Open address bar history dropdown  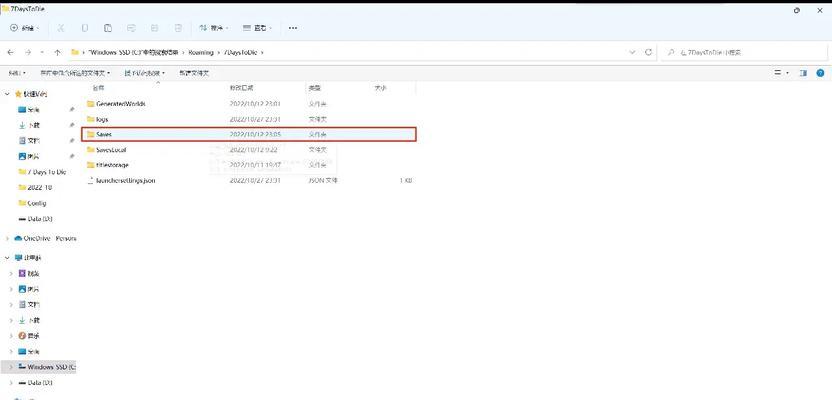click(632, 53)
